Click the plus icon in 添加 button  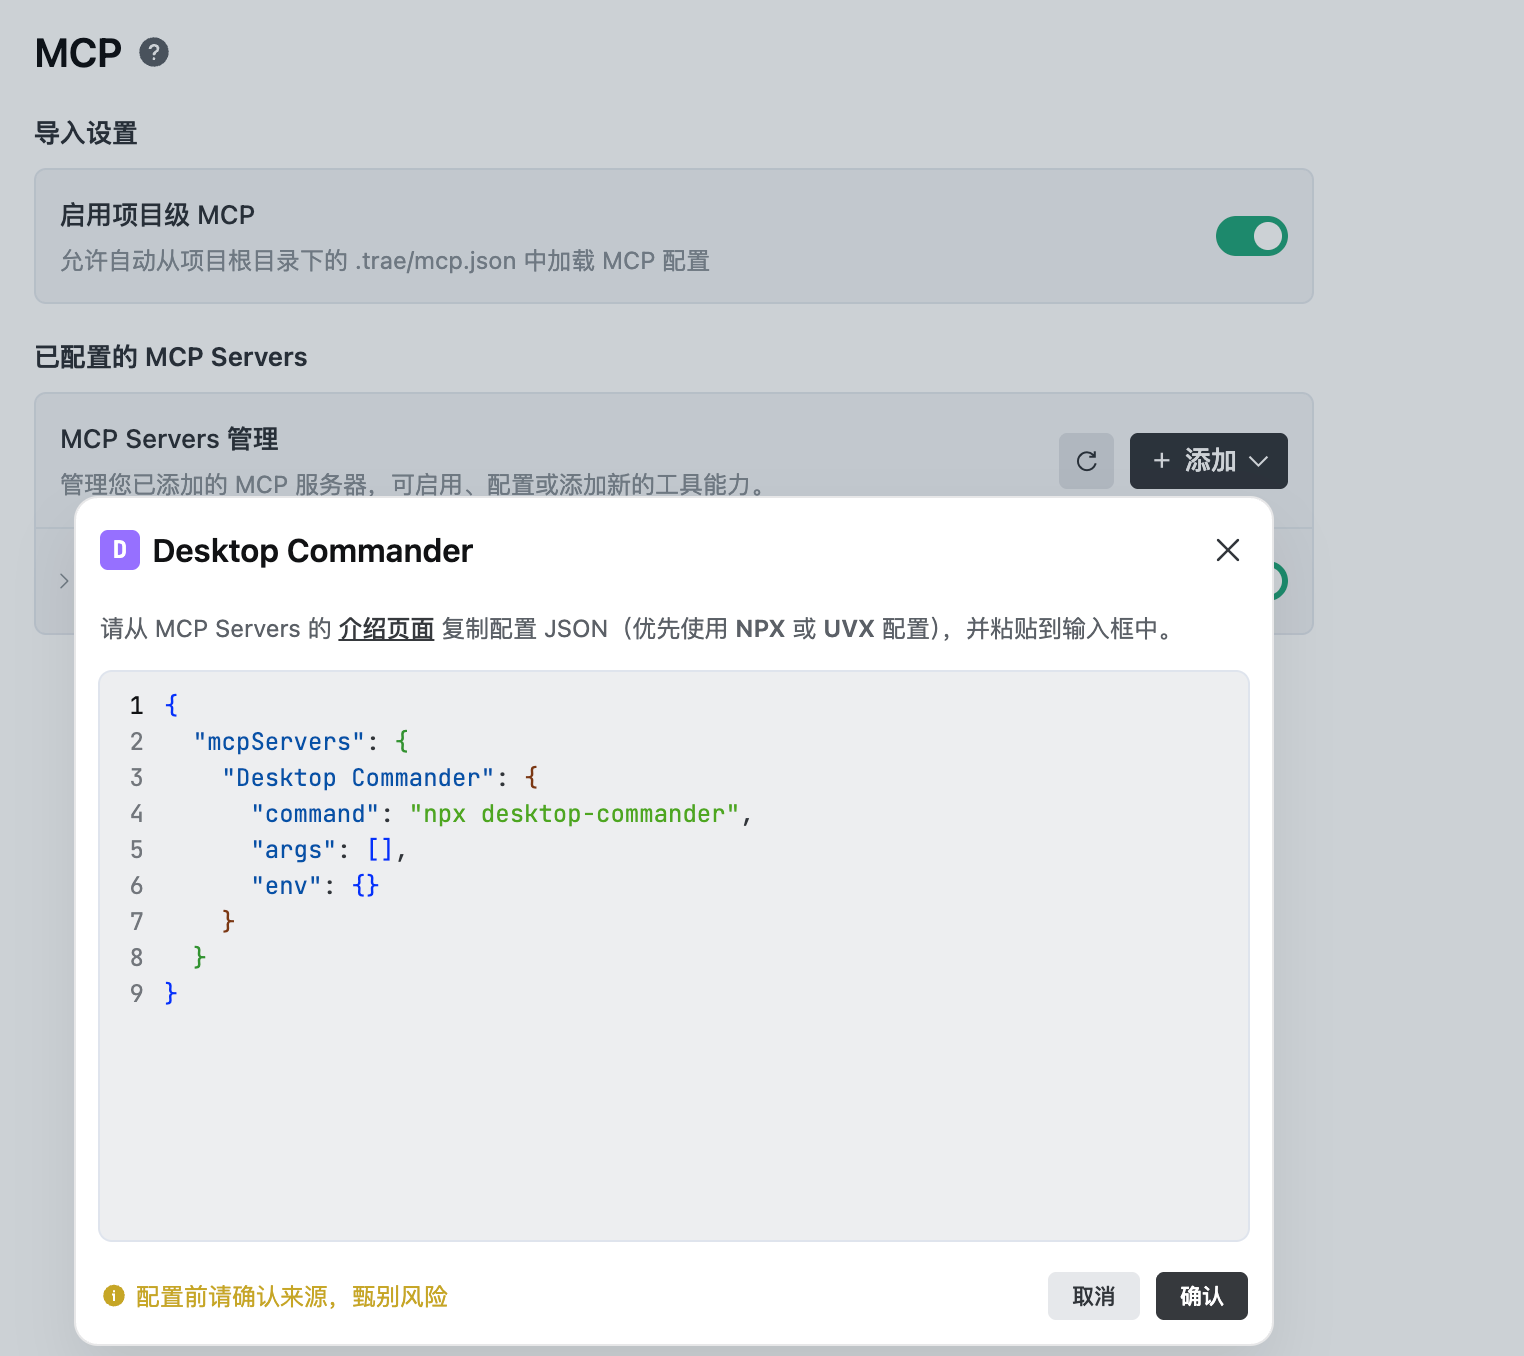[x=1161, y=461]
